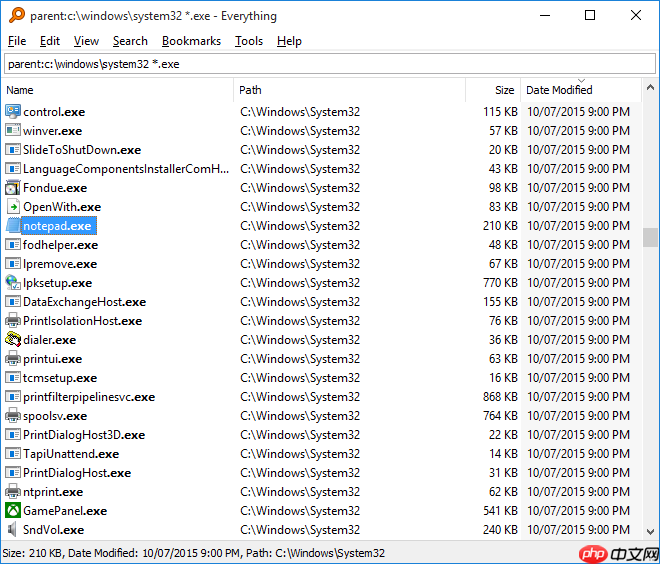Click the printui.exe printer icon
The image size is (660, 564).
13,359
